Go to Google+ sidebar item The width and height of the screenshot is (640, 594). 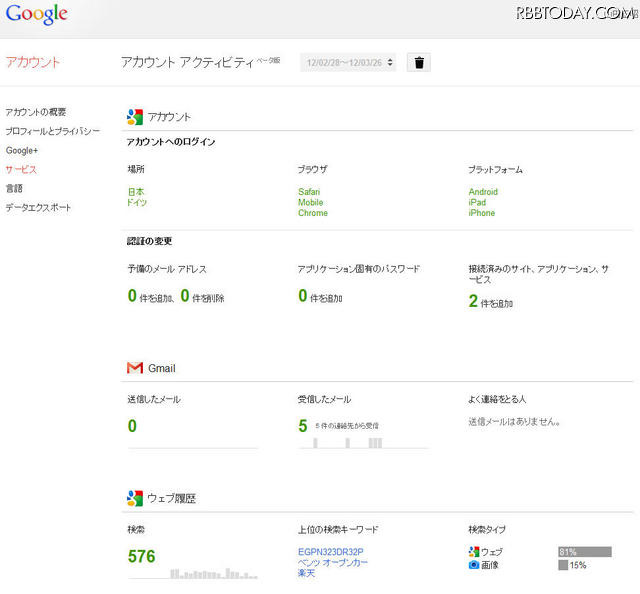tap(21, 150)
